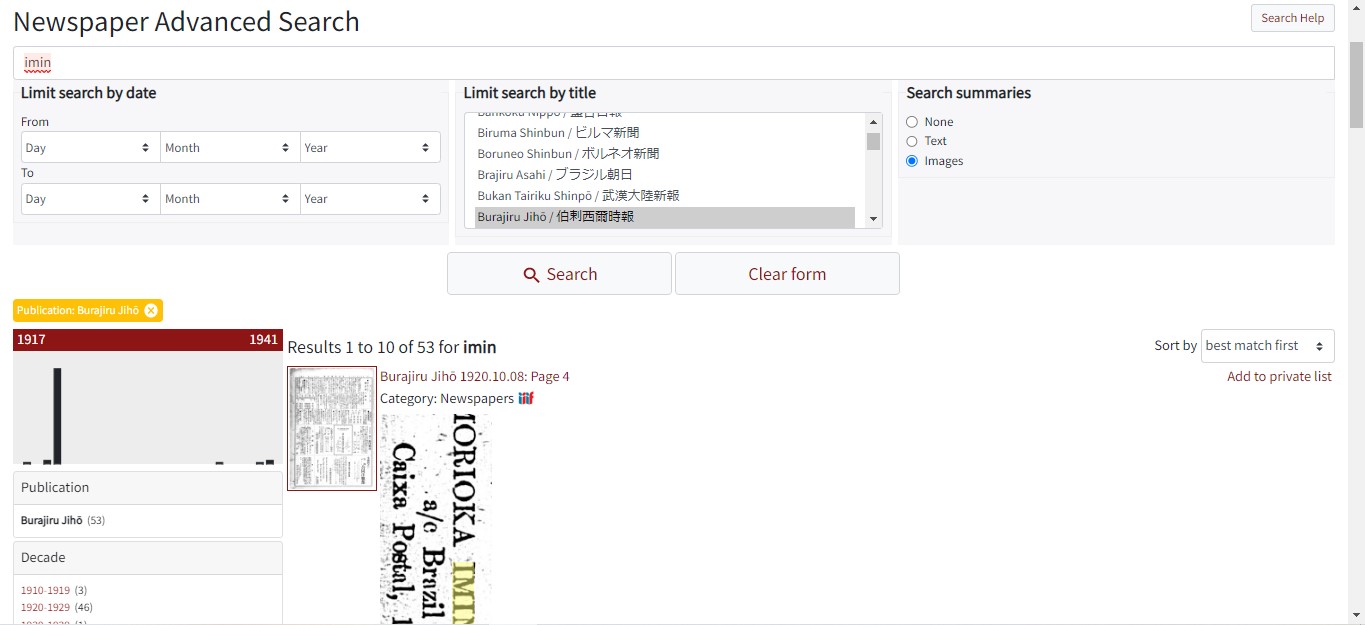Image resolution: width=1365 pixels, height=625 pixels.
Task: Click the IIIF icon beside Newspapers category
Action: (526, 399)
